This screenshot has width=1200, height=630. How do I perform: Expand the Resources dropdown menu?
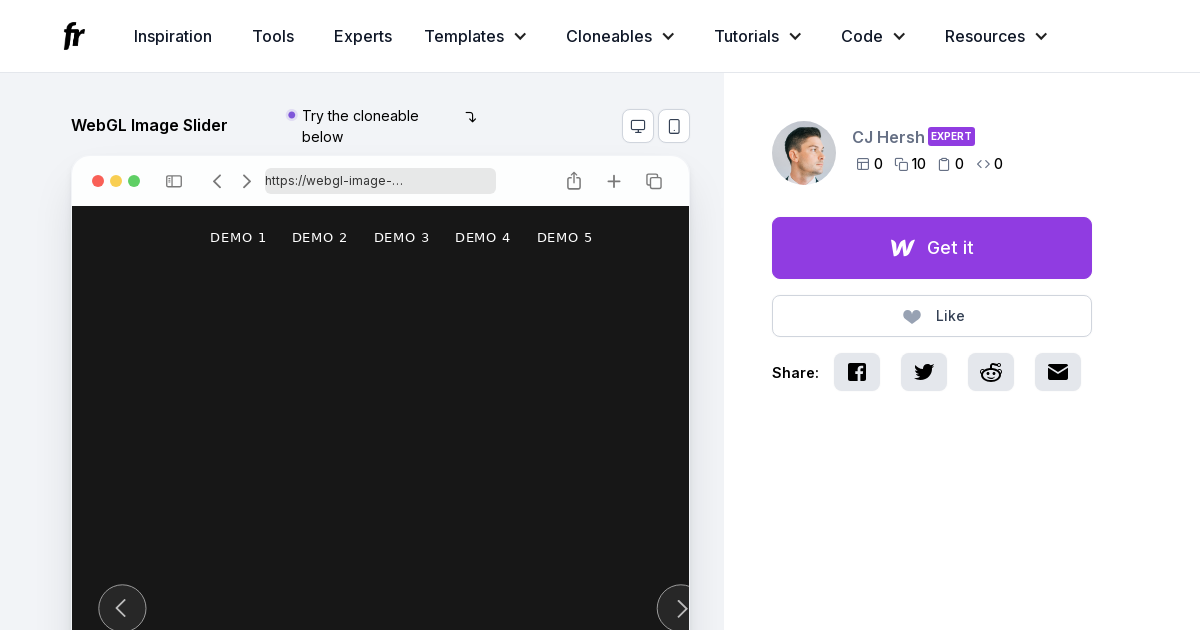(996, 36)
